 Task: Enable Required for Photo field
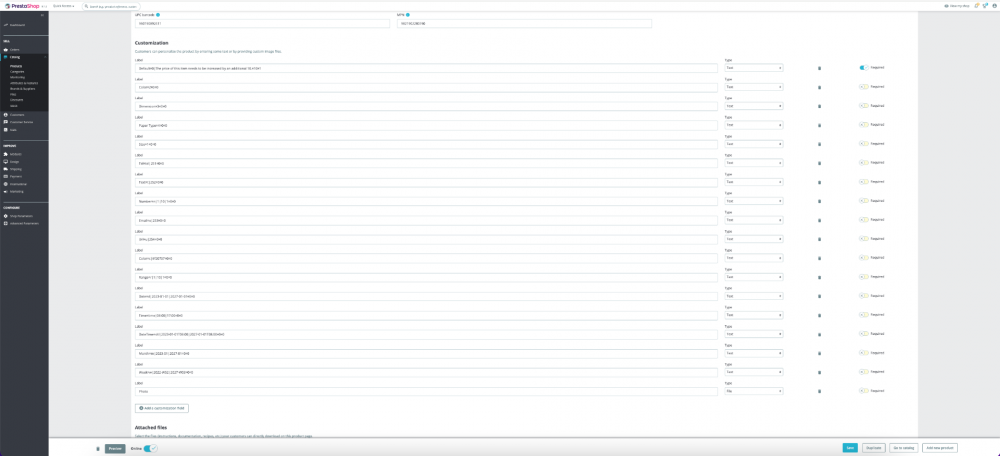pos(864,390)
